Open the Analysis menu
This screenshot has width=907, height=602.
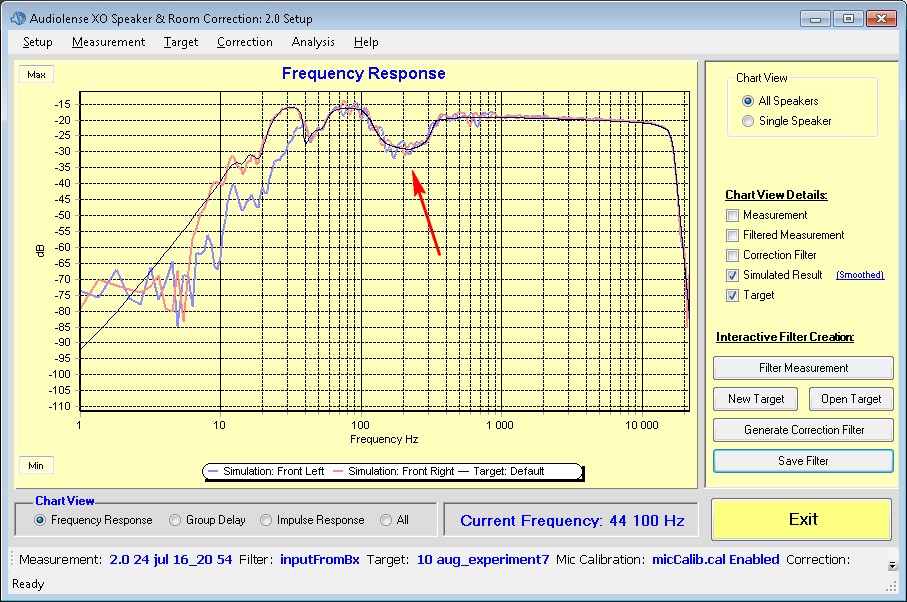tap(313, 42)
